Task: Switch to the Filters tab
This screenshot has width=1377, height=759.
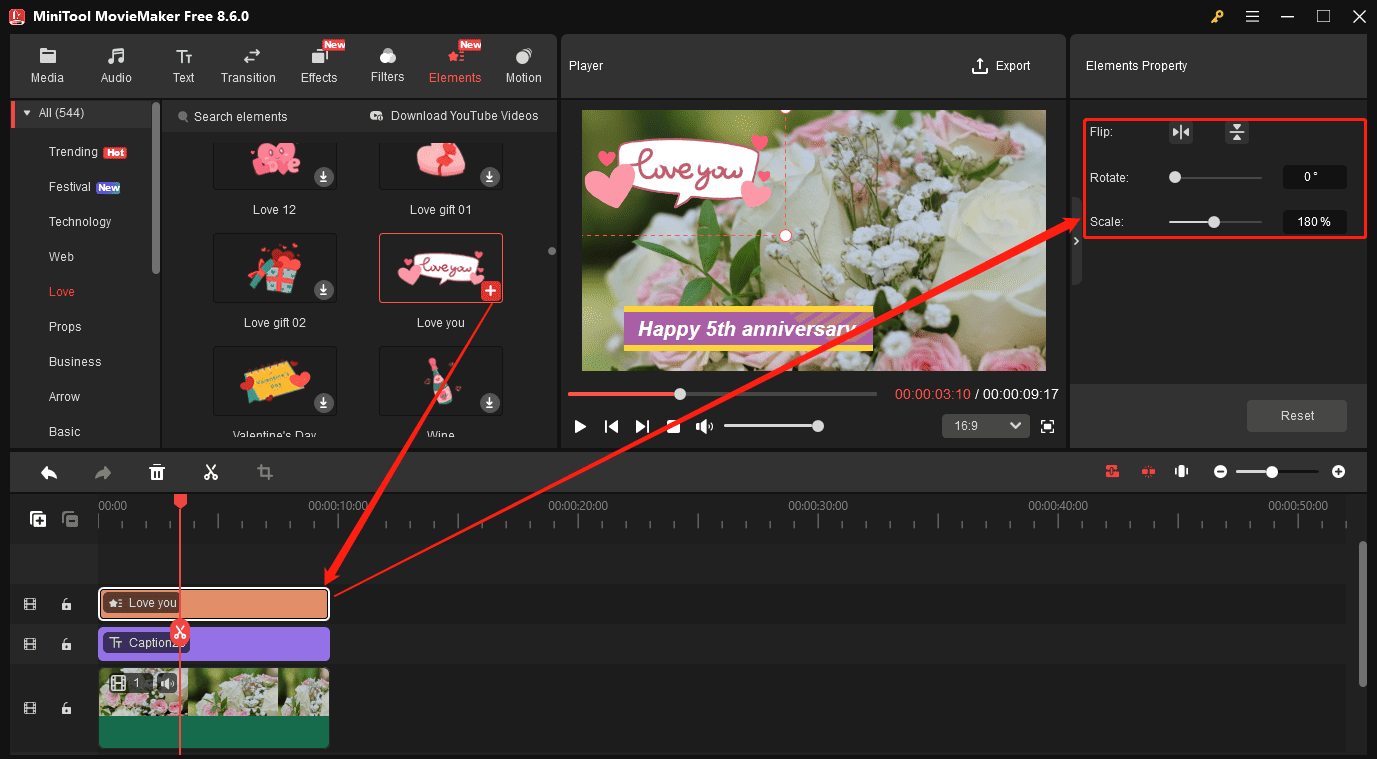Action: [x=387, y=66]
